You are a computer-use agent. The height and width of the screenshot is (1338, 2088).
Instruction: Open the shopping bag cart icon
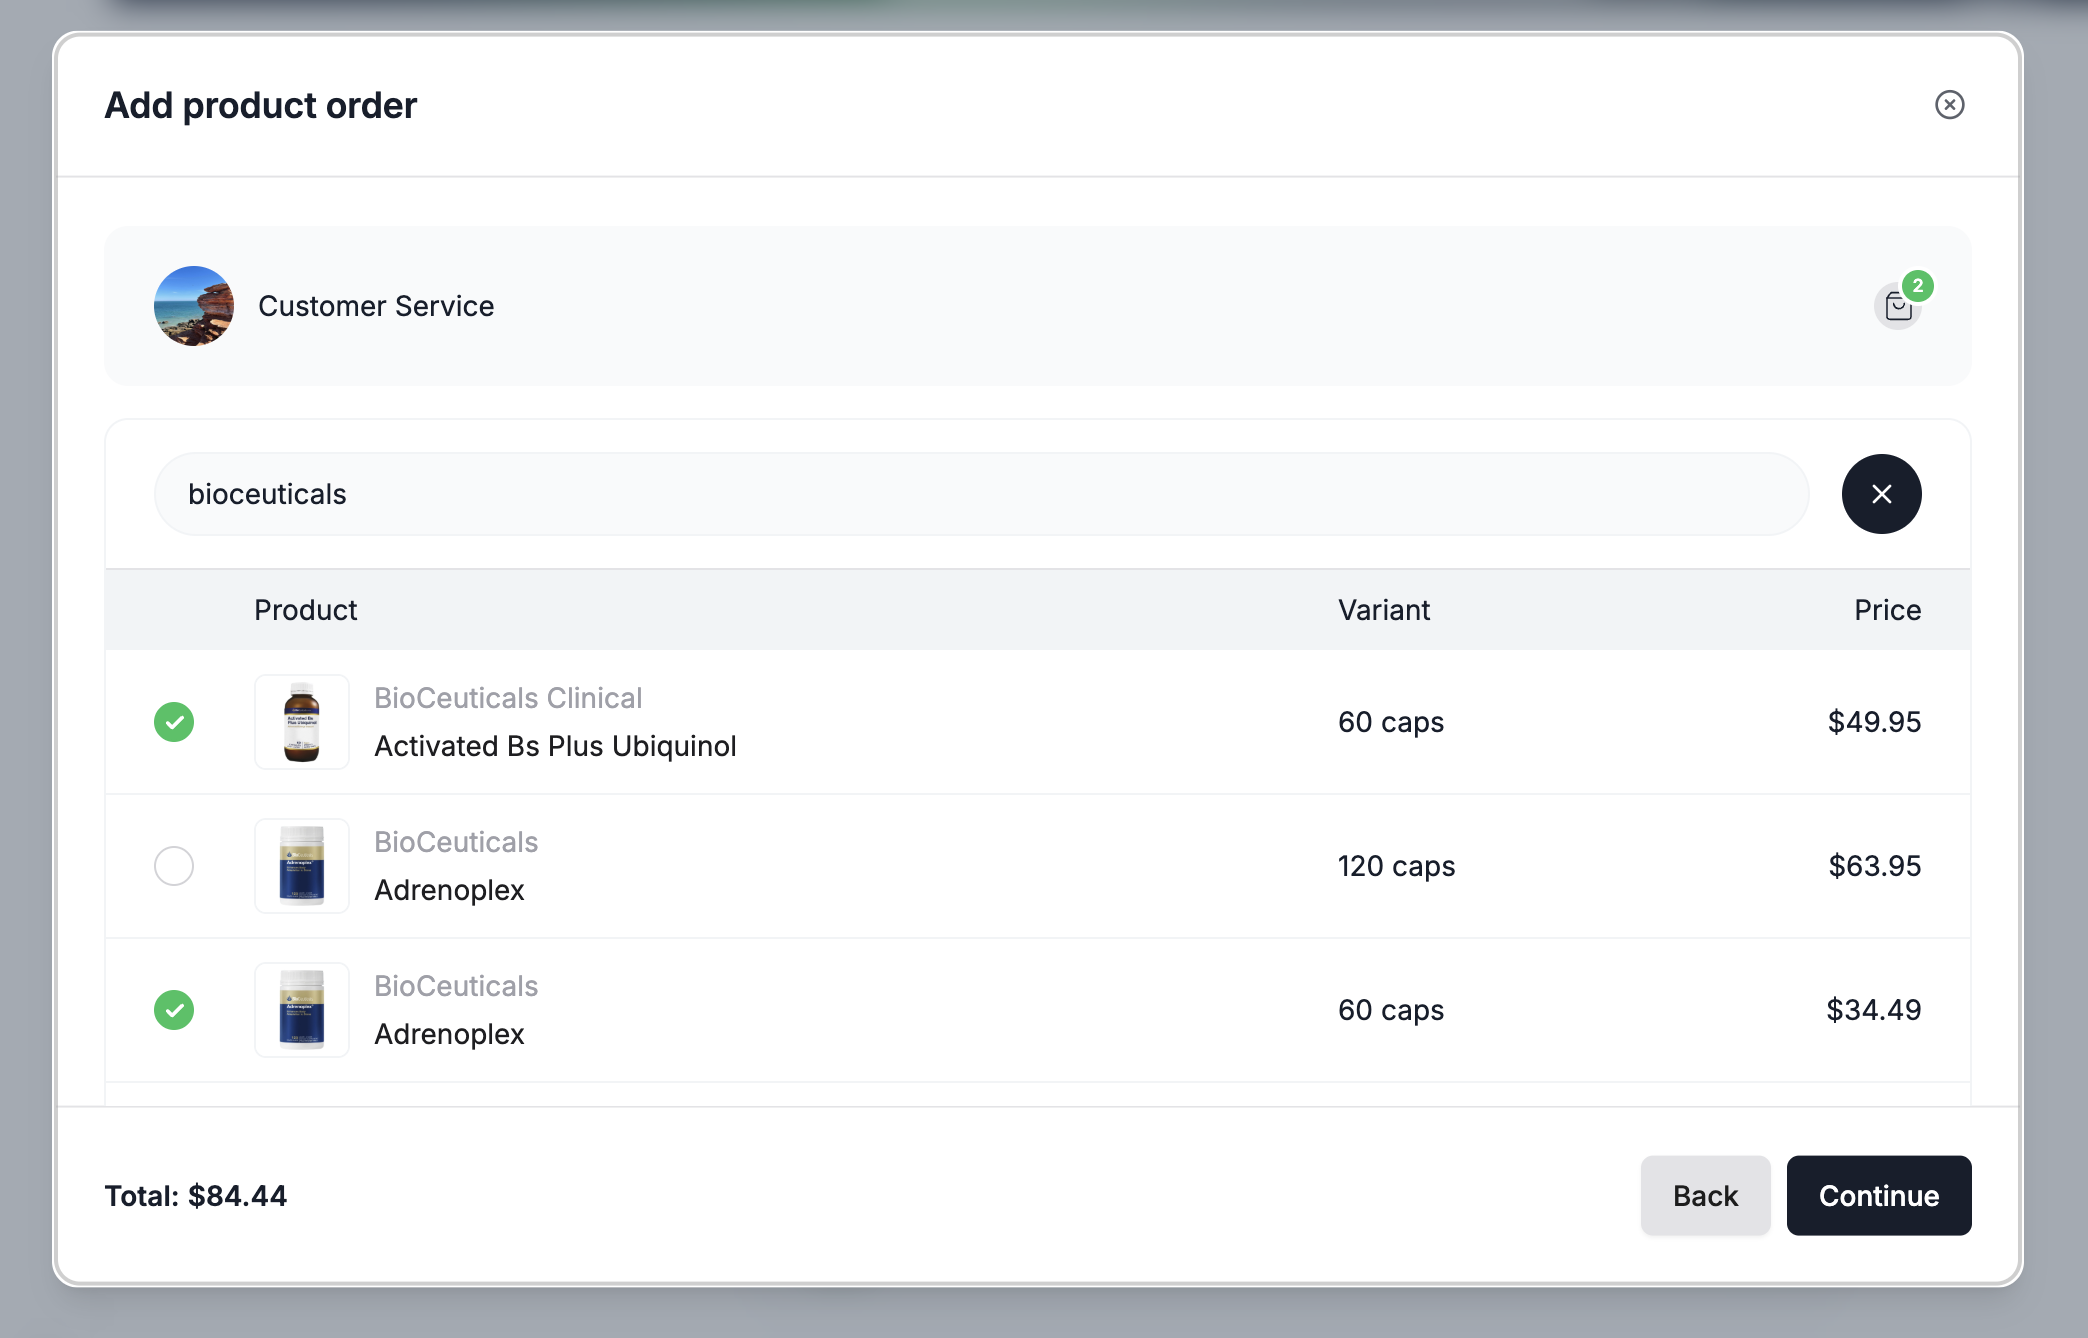tap(1897, 306)
